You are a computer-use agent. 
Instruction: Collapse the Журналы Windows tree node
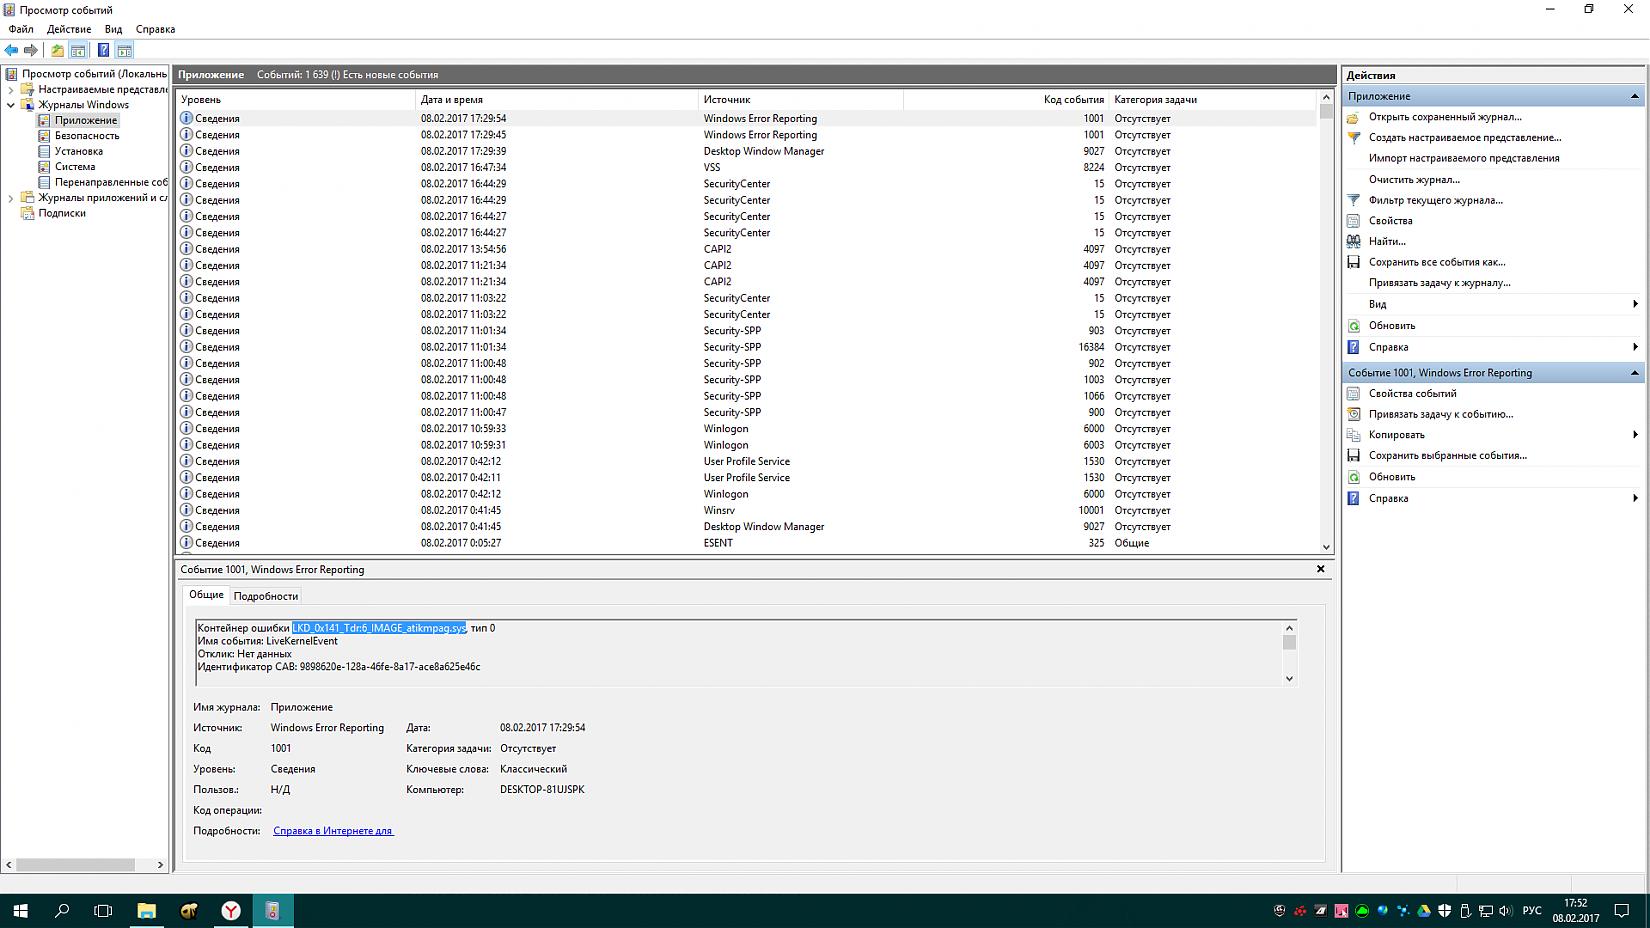(11, 105)
